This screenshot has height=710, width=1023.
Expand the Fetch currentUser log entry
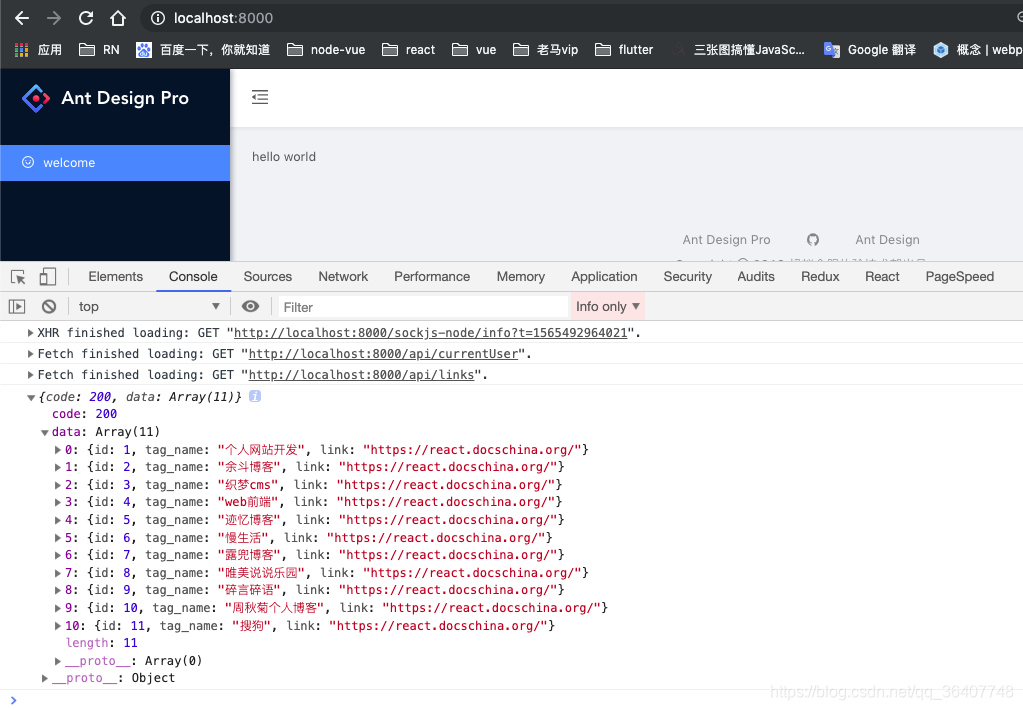(30, 354)
